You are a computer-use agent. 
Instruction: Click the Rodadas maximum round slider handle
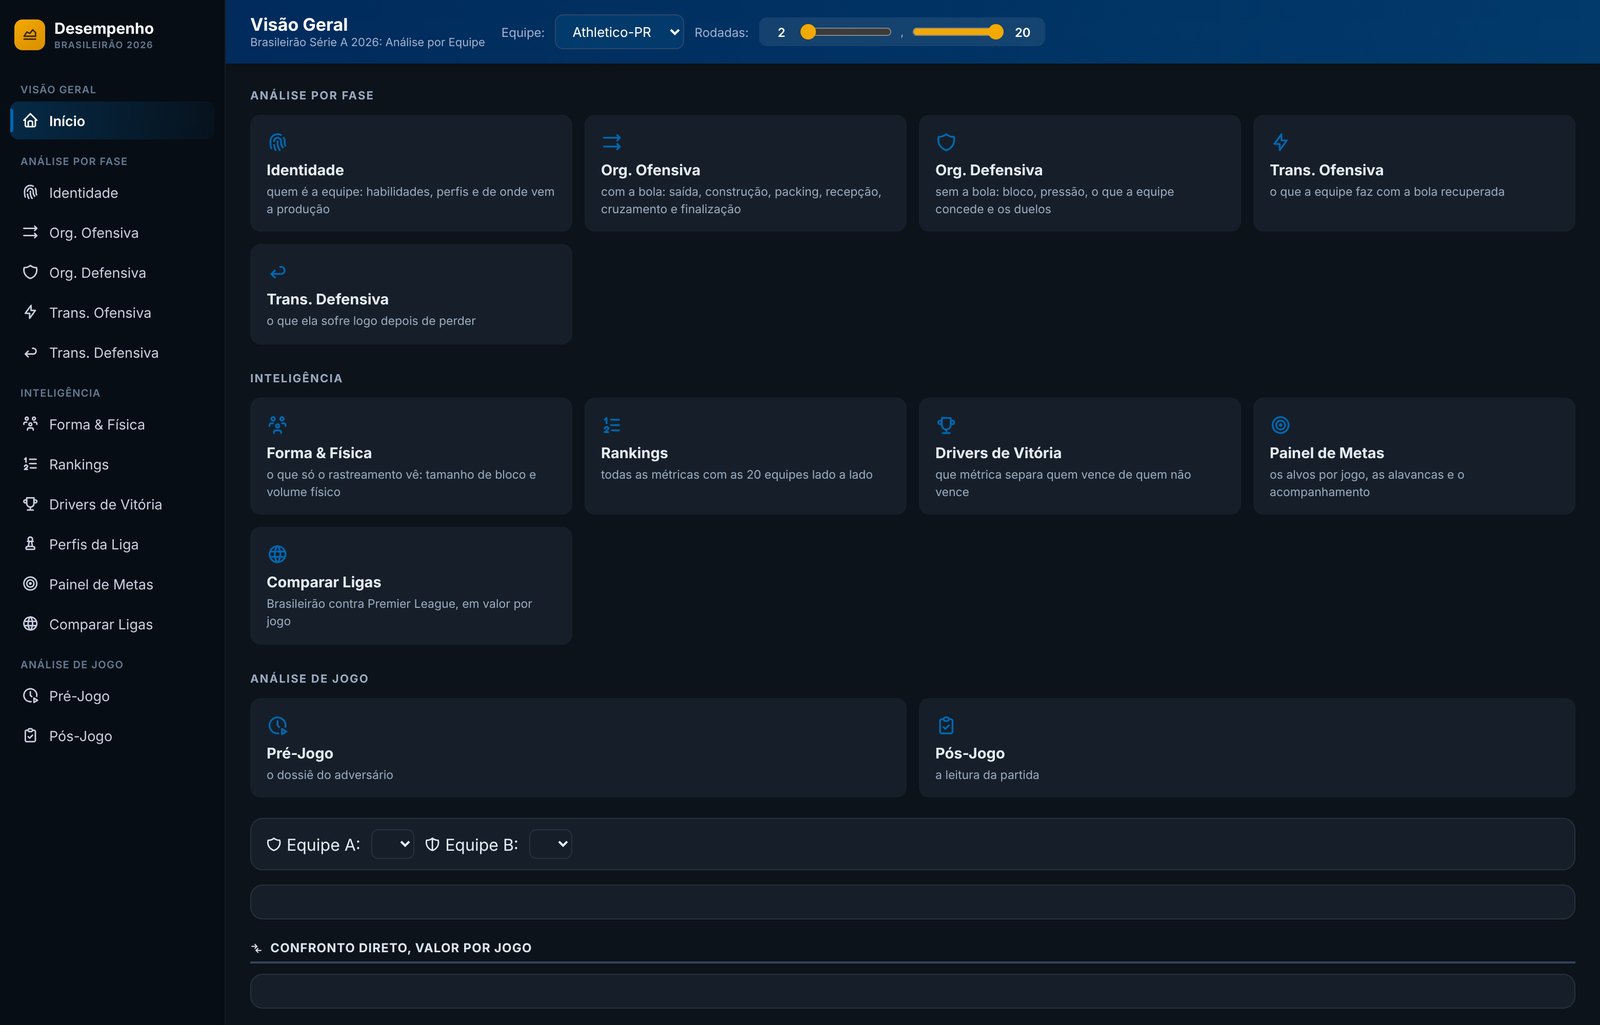[995, 32]
